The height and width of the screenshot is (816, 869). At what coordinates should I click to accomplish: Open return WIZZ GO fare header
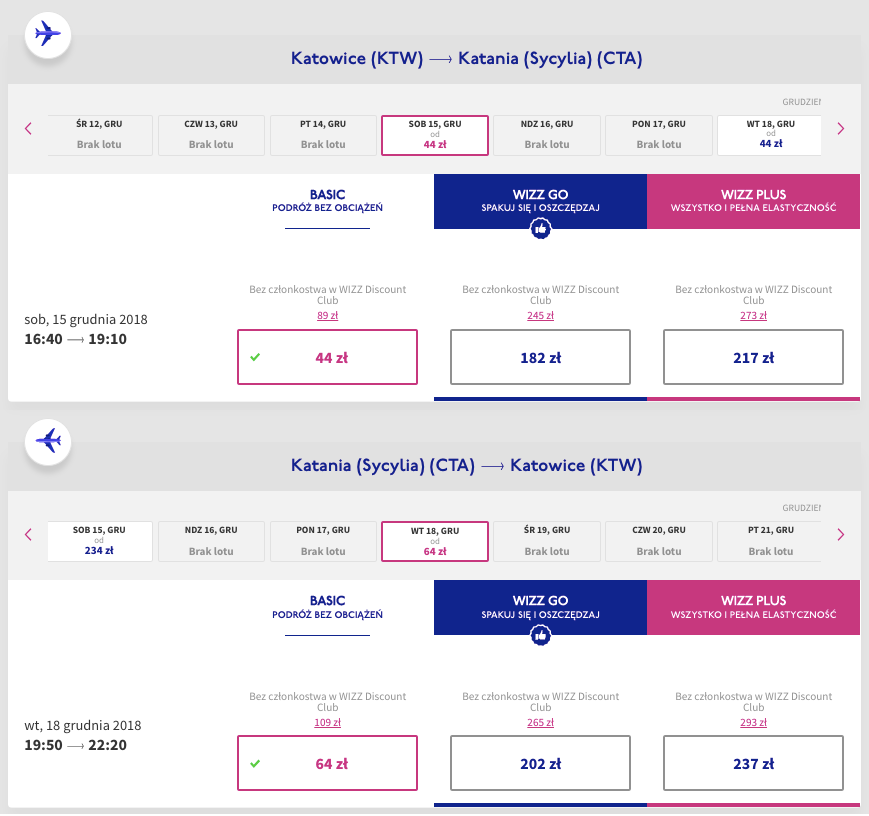540,608
